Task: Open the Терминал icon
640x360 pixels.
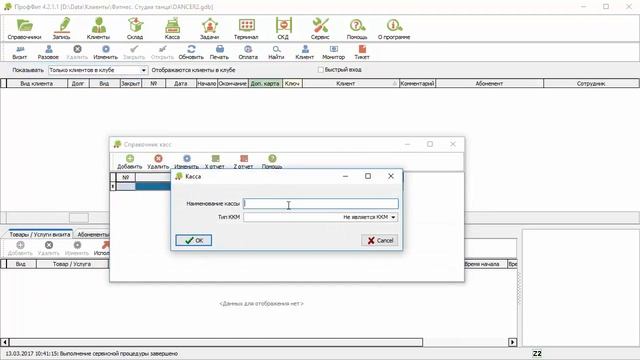Action: pos(246,29)
